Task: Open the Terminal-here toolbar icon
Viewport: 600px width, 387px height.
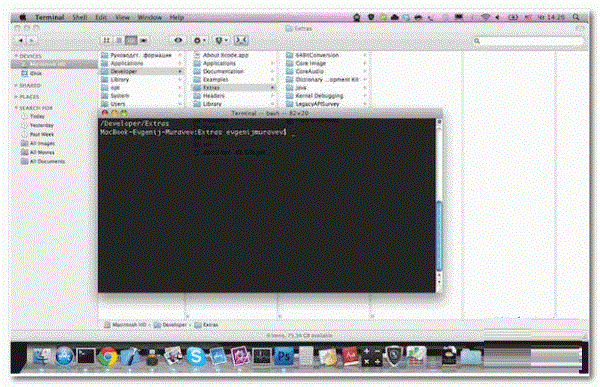Action: pyautogui.click(x=241, y=40)
